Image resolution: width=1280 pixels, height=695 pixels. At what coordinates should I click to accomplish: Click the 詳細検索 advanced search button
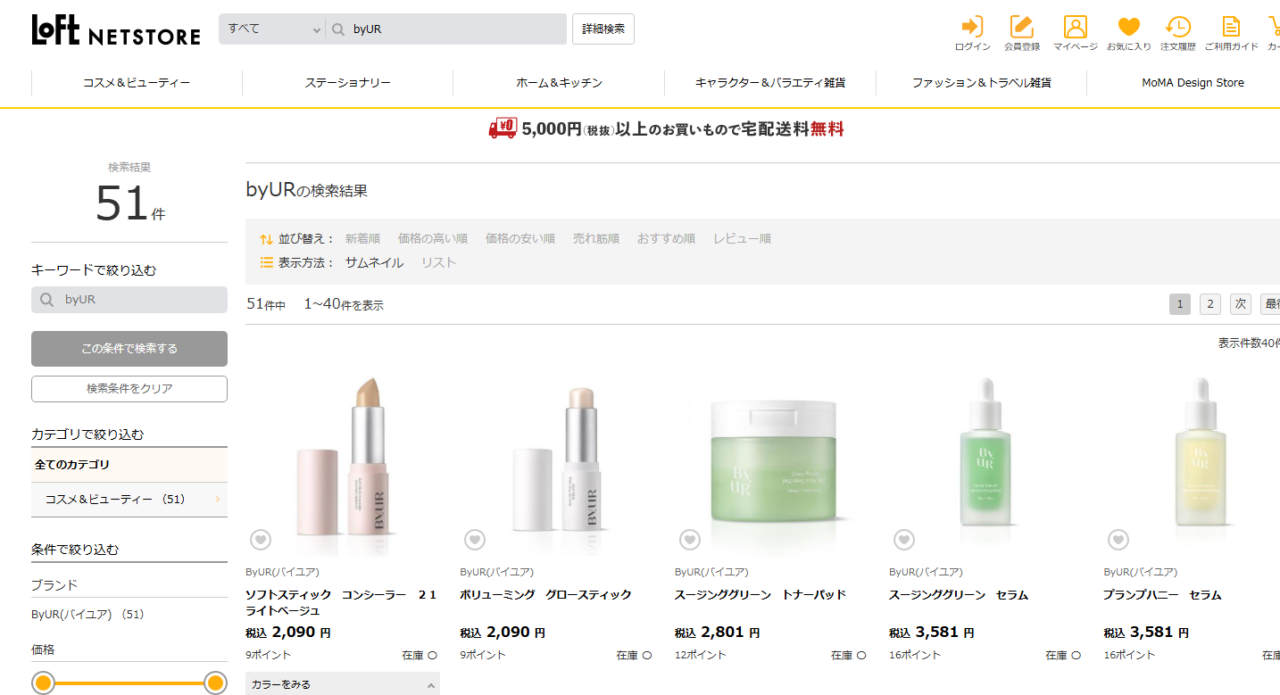tap(603, 29)
